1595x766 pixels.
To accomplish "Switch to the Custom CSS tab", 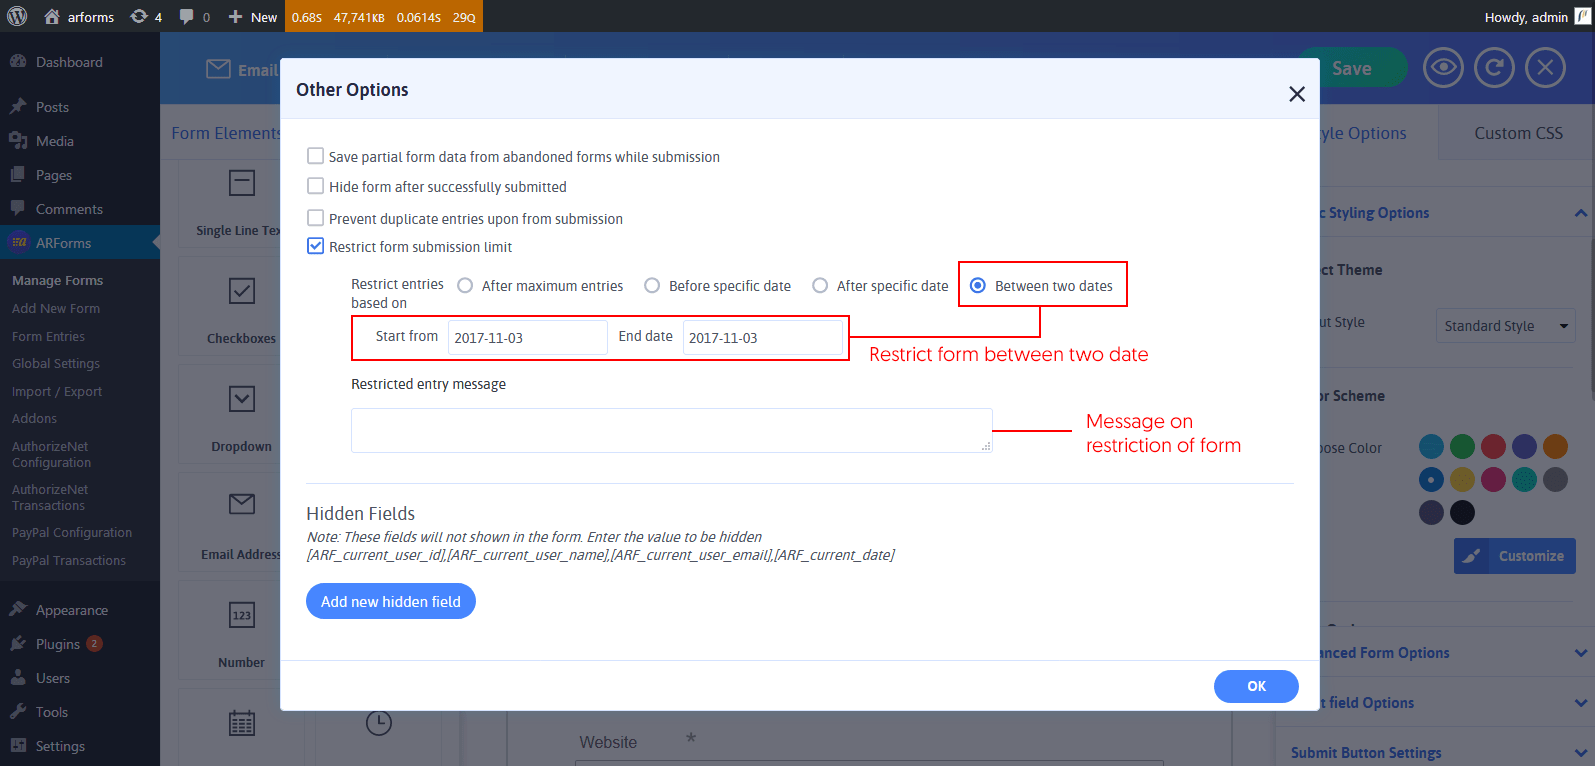I will point(1517,133).
